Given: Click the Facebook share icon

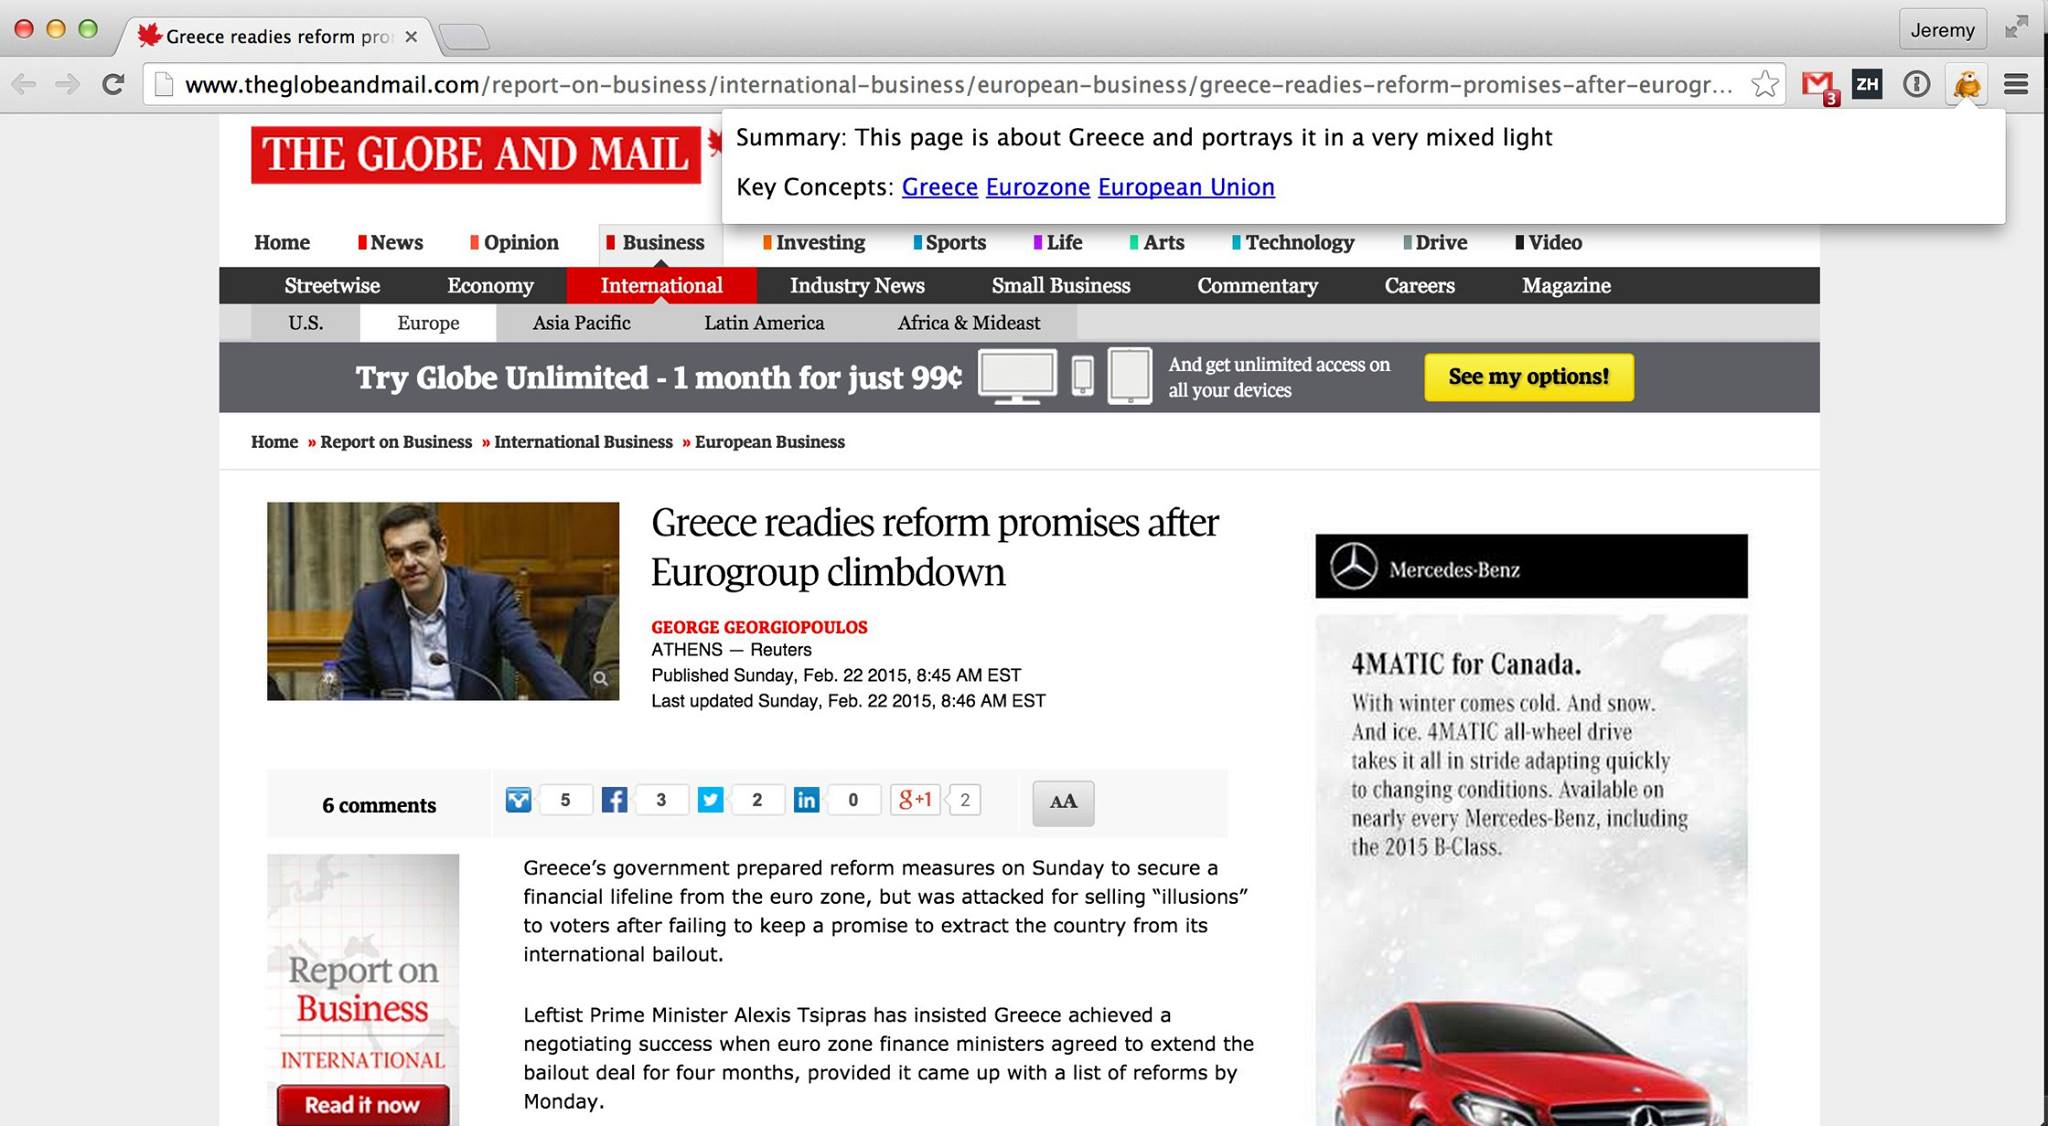Looking at the screenshot, I should click(614, 800).
